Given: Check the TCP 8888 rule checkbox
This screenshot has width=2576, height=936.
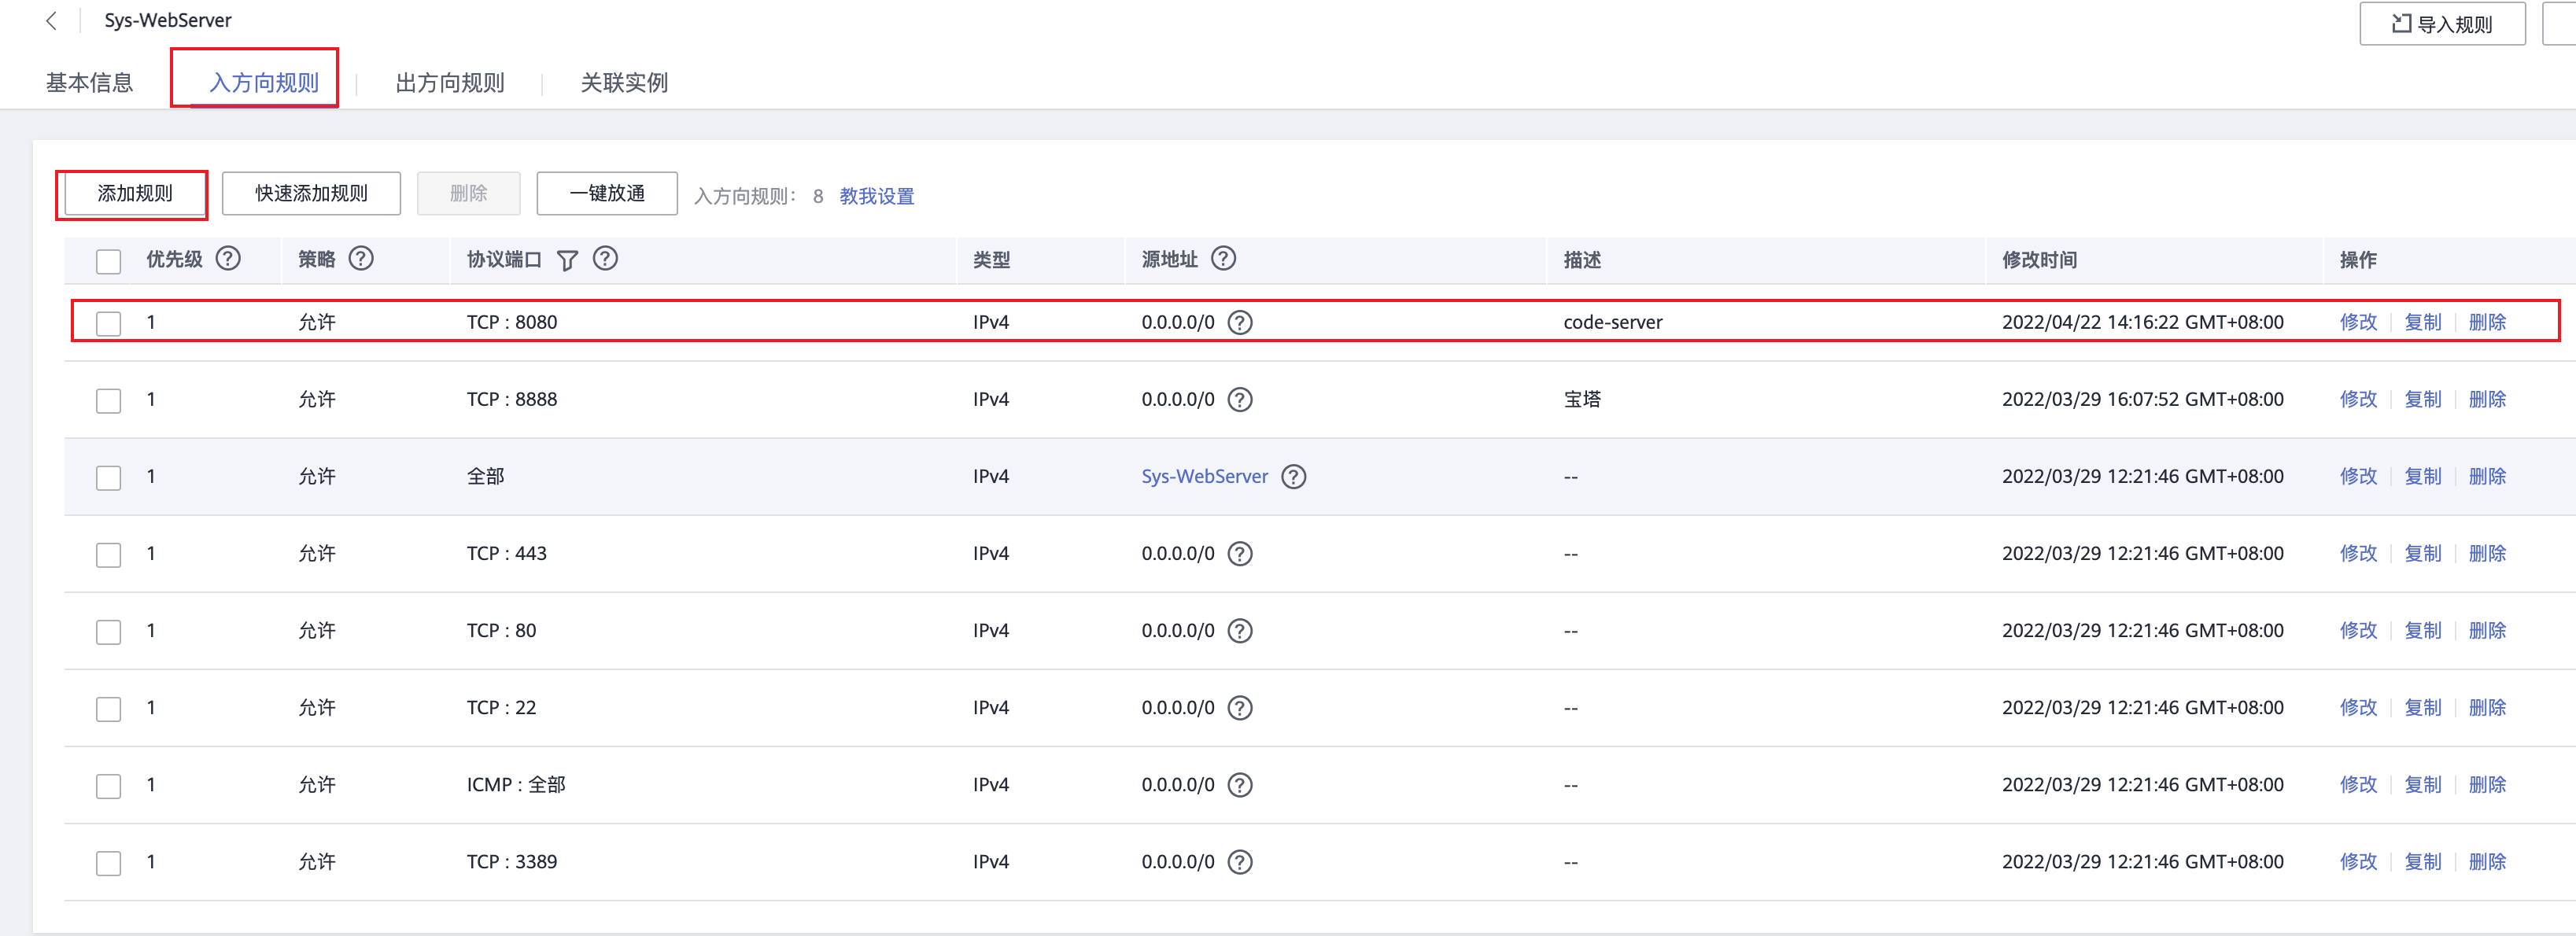Looking at the screenshot, I should pos(108,400).
